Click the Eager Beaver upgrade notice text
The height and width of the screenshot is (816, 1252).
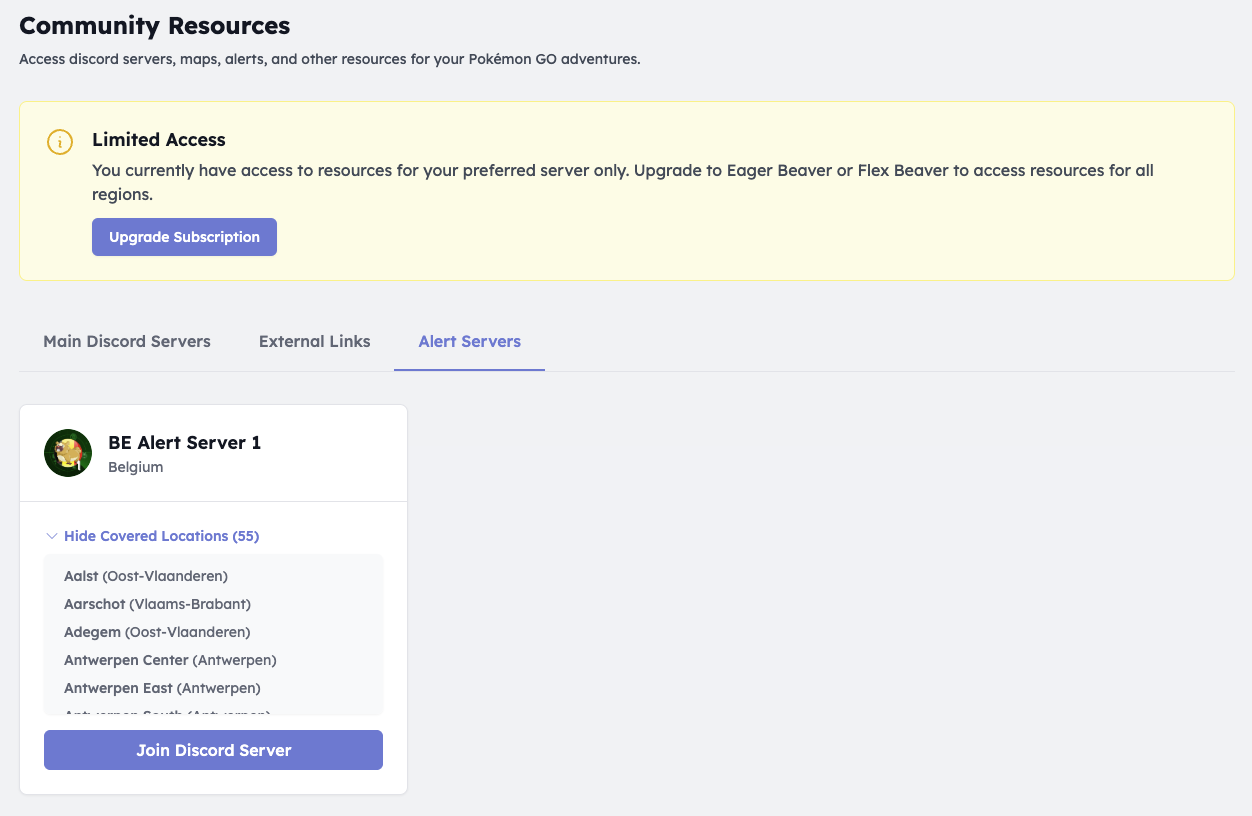click(623, 182)
